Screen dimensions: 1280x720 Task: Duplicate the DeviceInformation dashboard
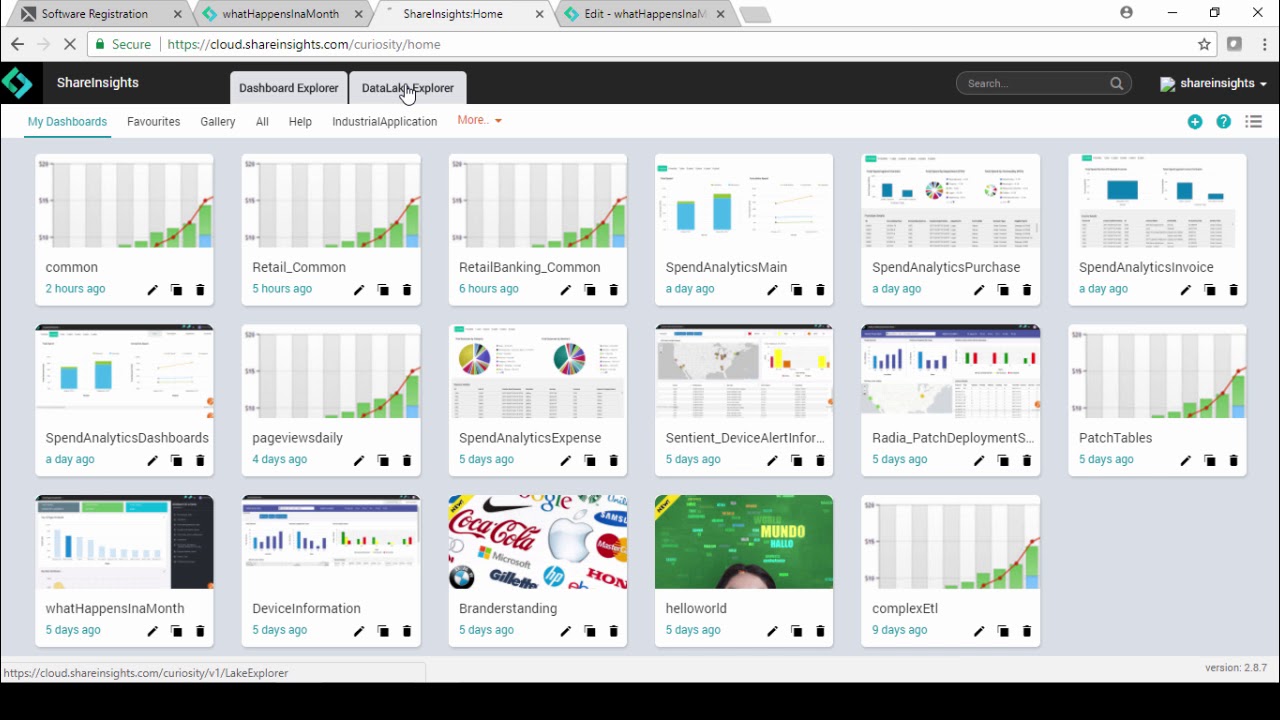[383, 631]
